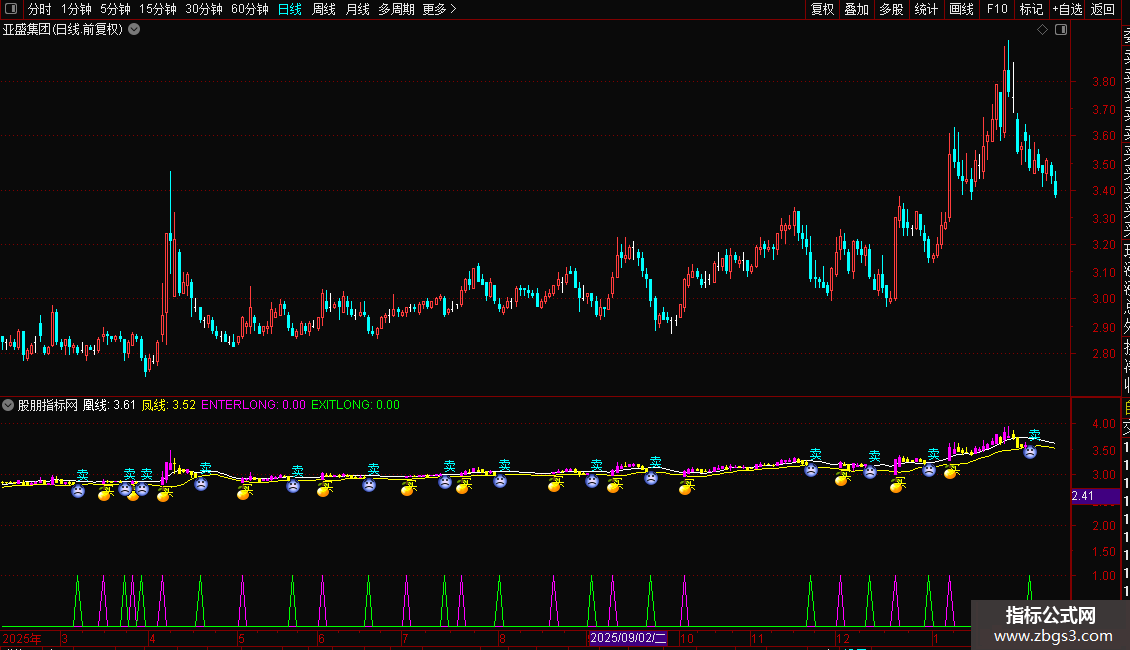The image size is (1130, 650).
Task: Add stock via +自选 button
Action: point(1067,9)
